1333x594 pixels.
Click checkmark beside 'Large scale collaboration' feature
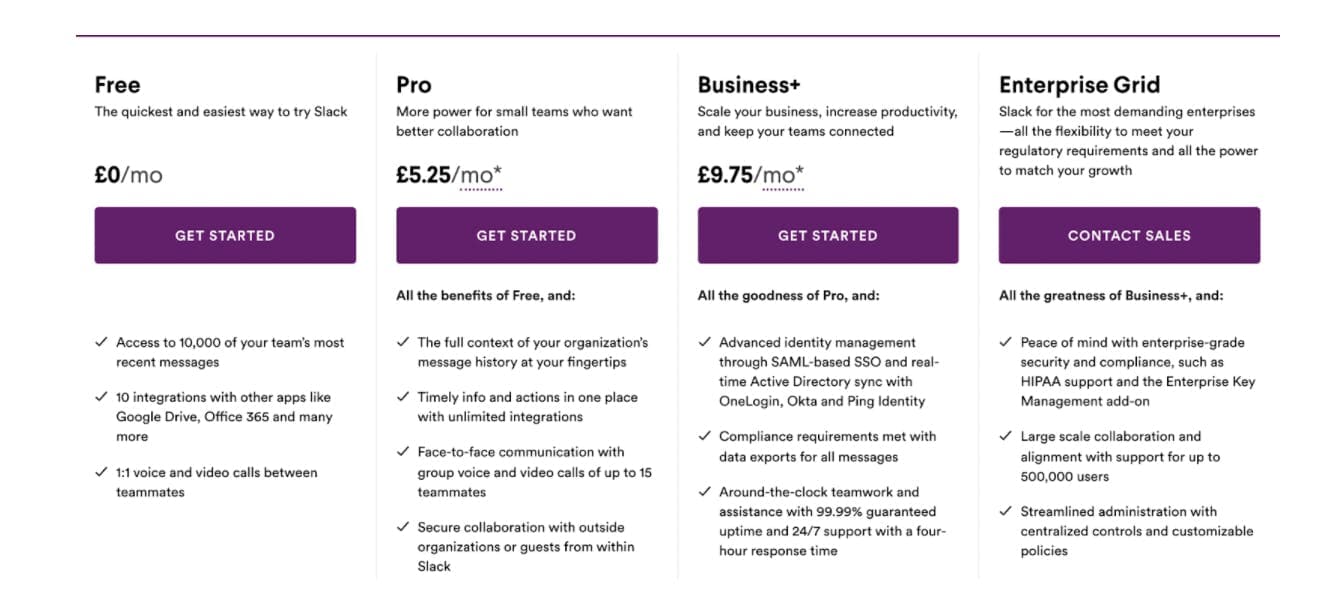point(1006,437)
